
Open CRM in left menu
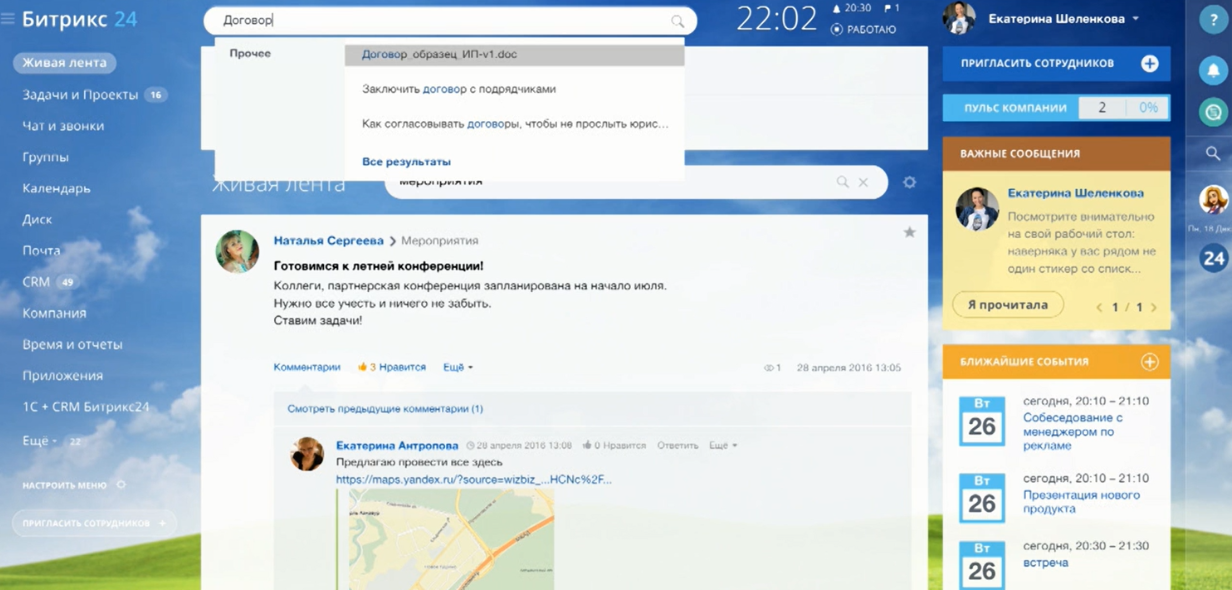36,282
